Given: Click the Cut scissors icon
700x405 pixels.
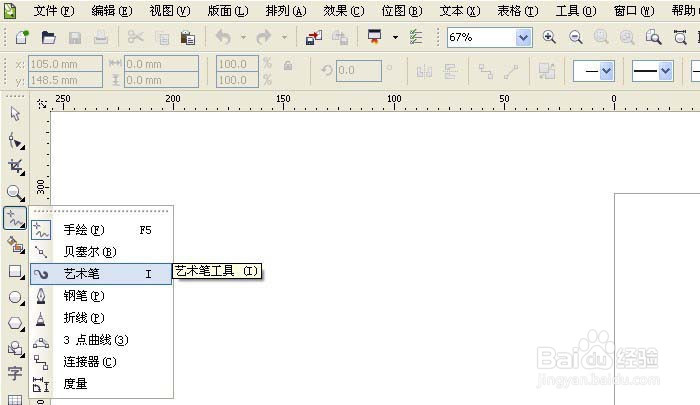Looking at the screenshot, I should coord(135,38).
